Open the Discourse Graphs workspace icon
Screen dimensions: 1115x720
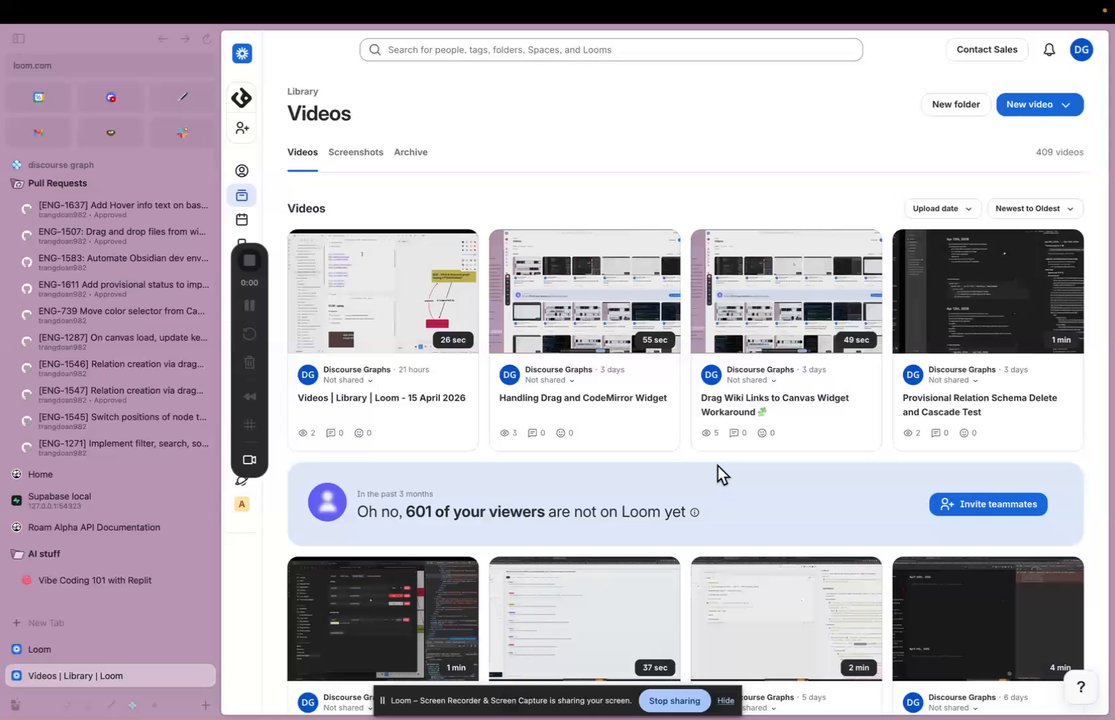click(x=242, y=97)
